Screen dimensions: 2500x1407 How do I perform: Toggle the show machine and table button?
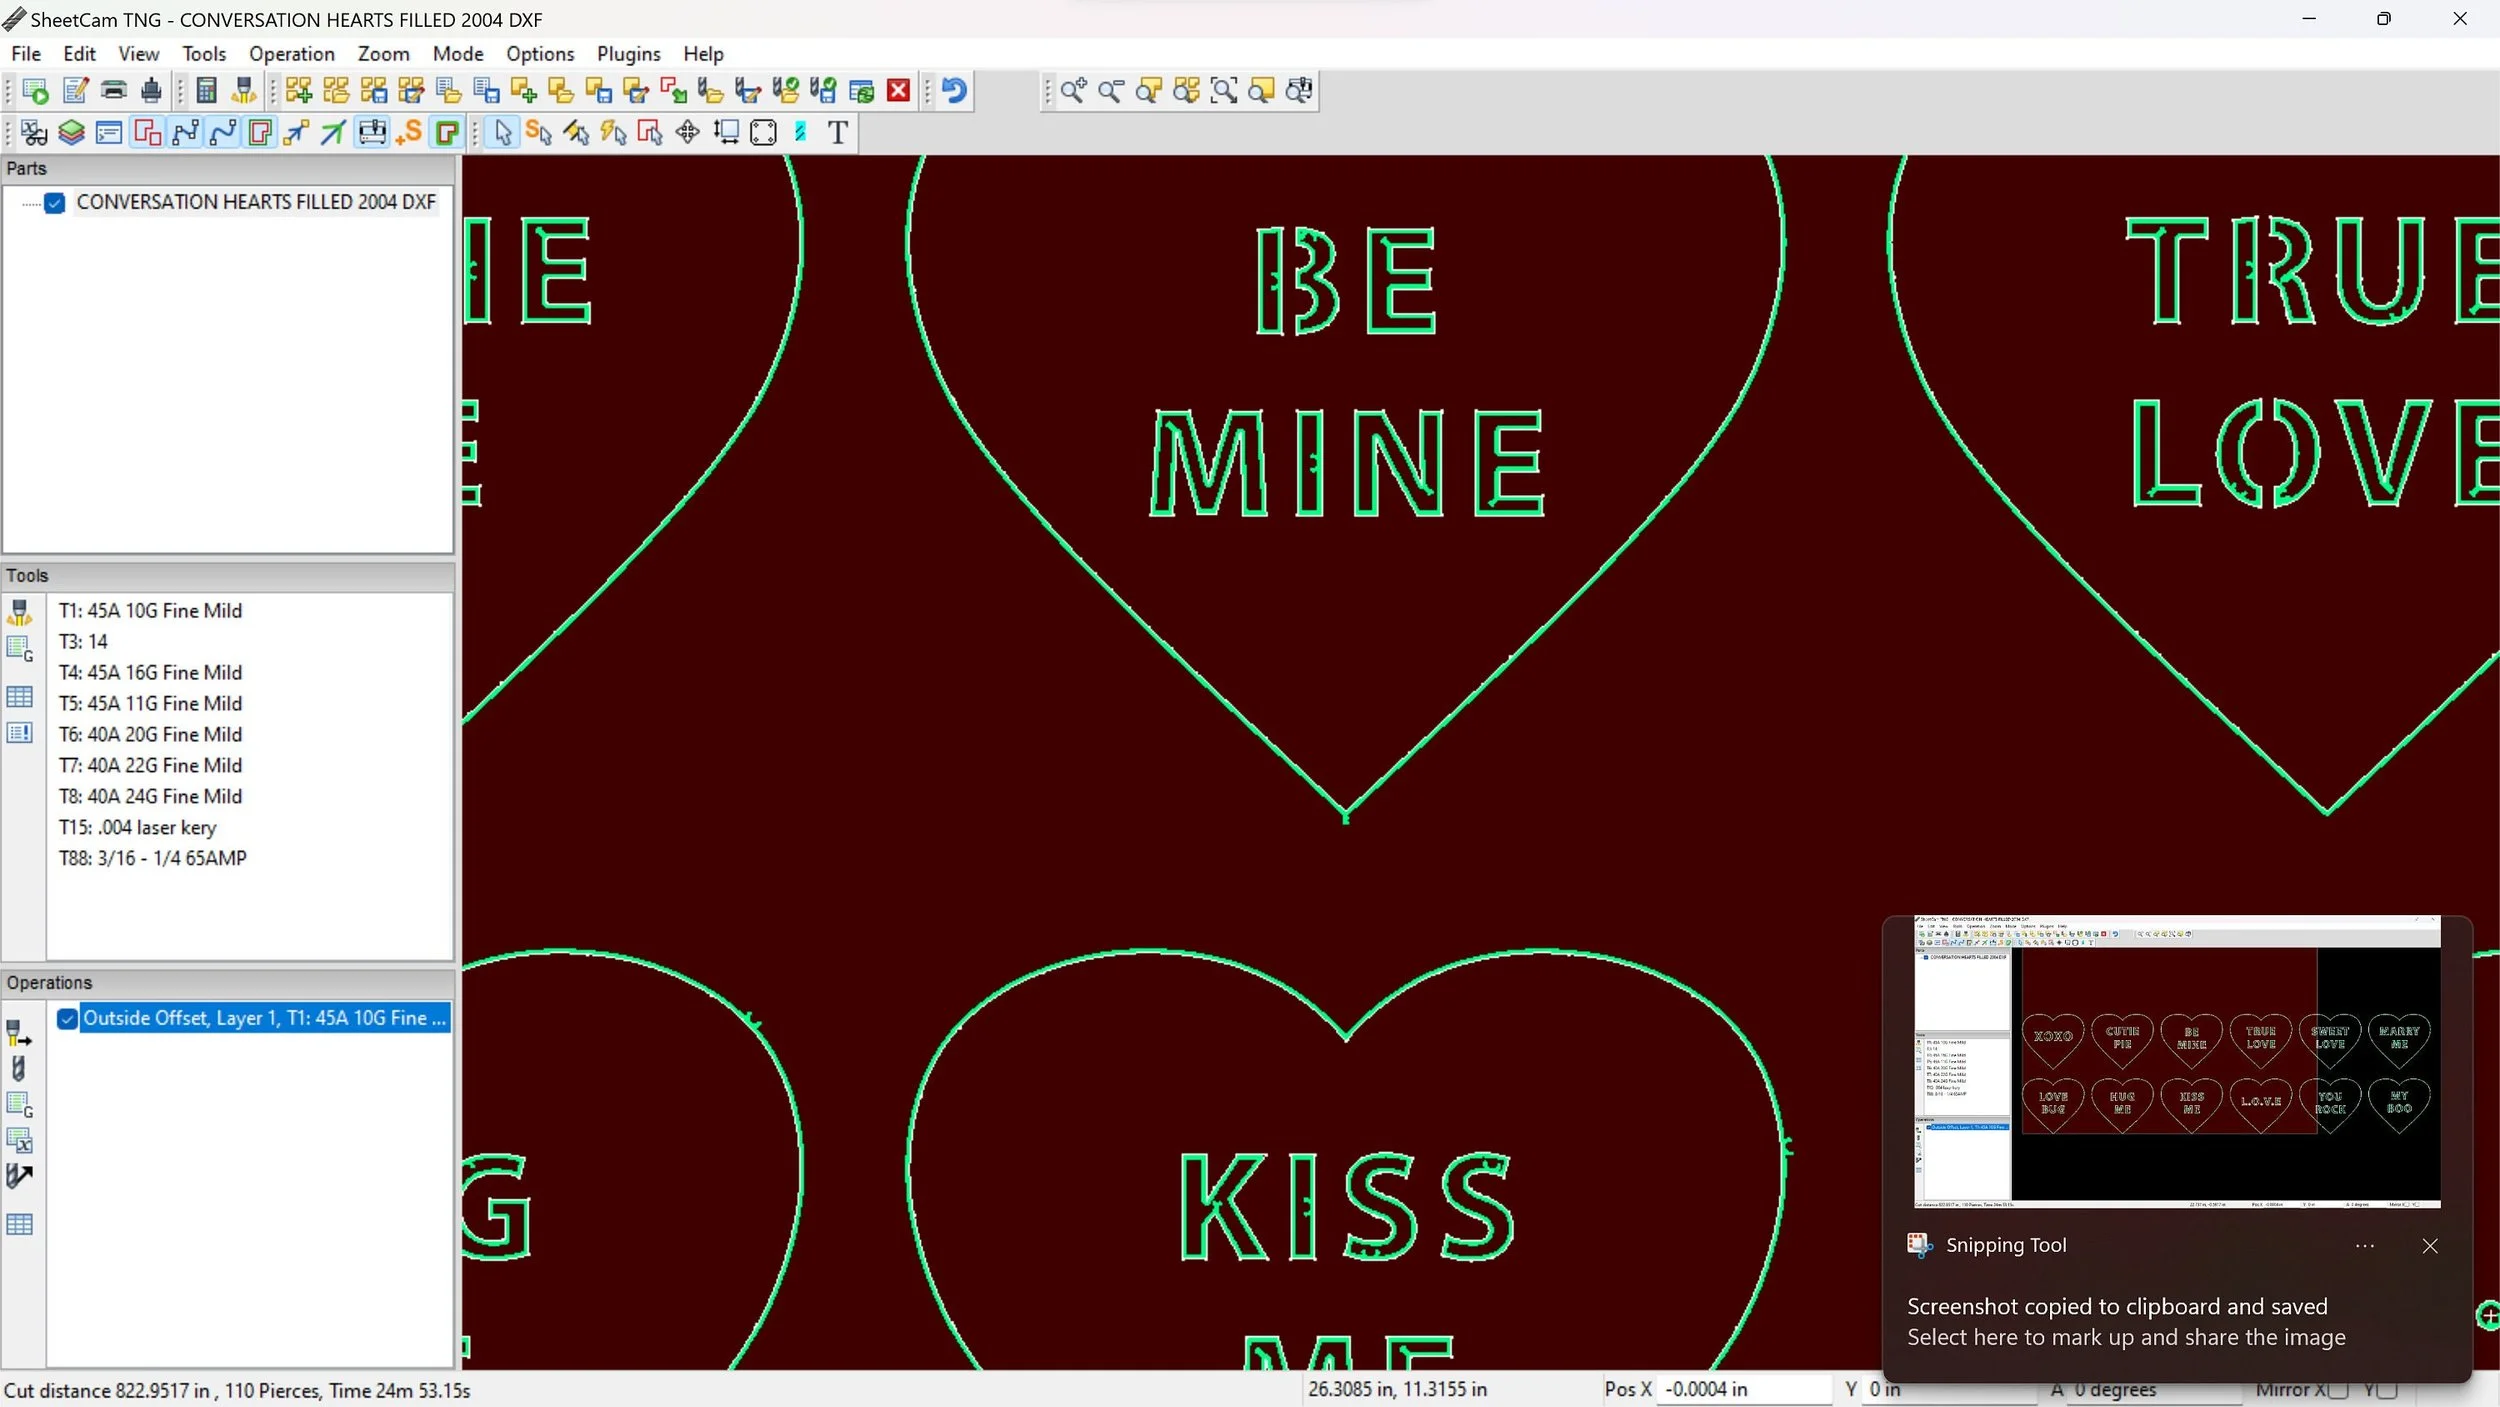372,132
